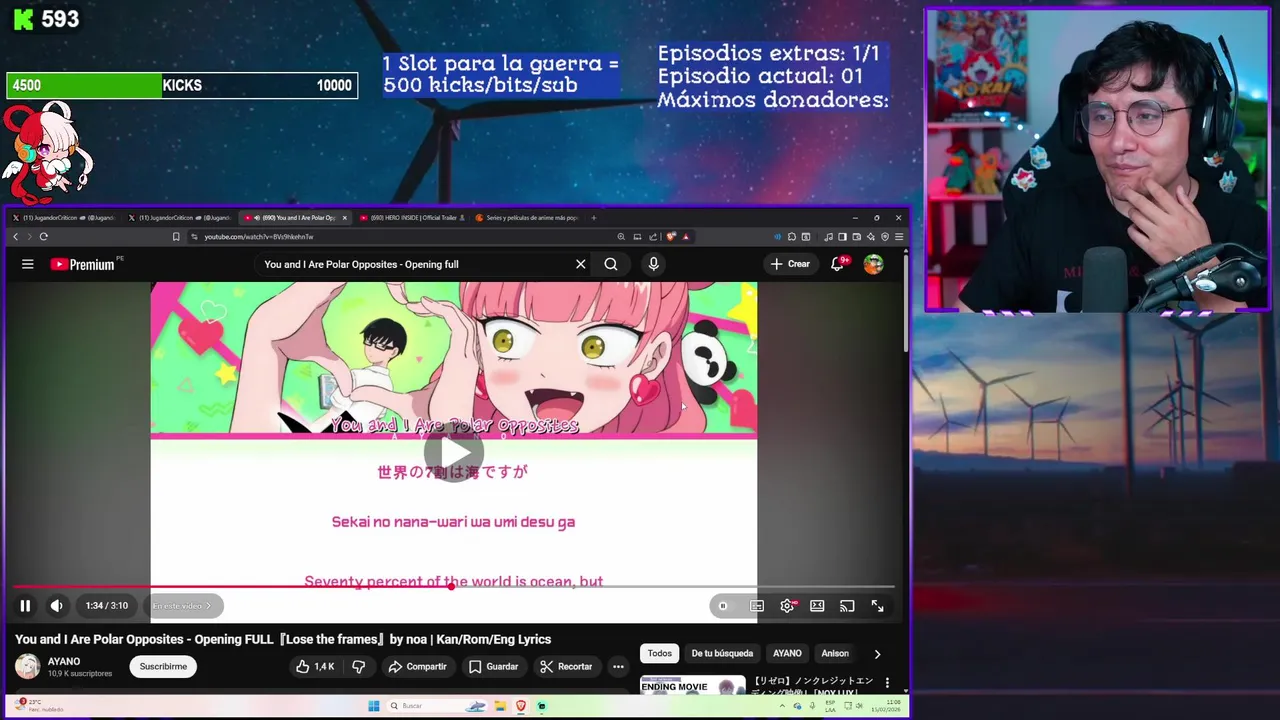Viewport: 1280px width, 720px height.
Task: Open the browser main menu at toolbar end
Action: click(x=899, y=237)
